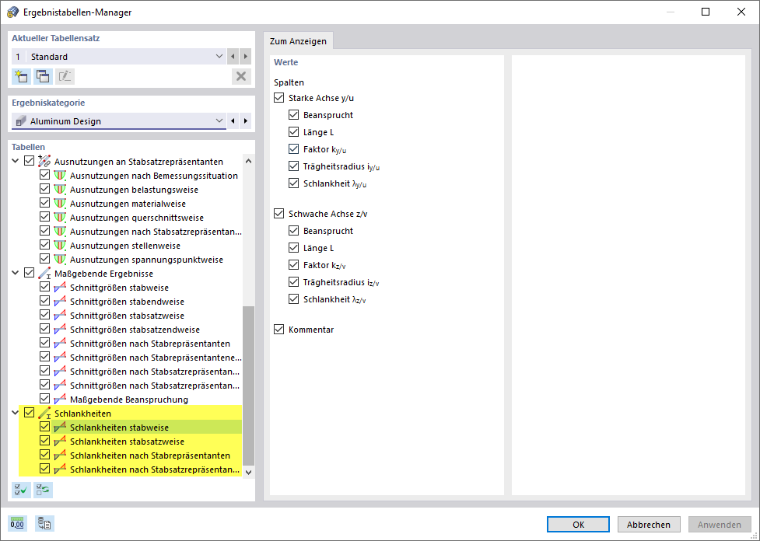Click the Abbrechen button

(x=649, y=525)
